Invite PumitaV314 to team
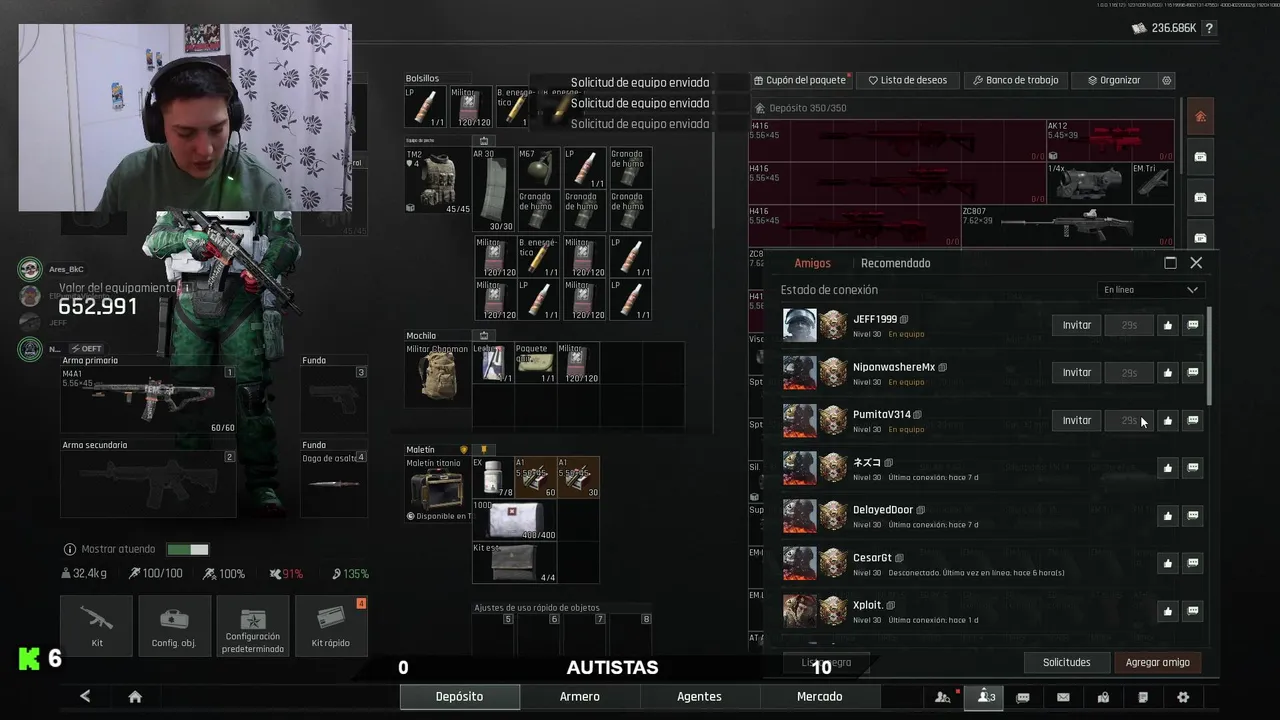 (1076, 420)
